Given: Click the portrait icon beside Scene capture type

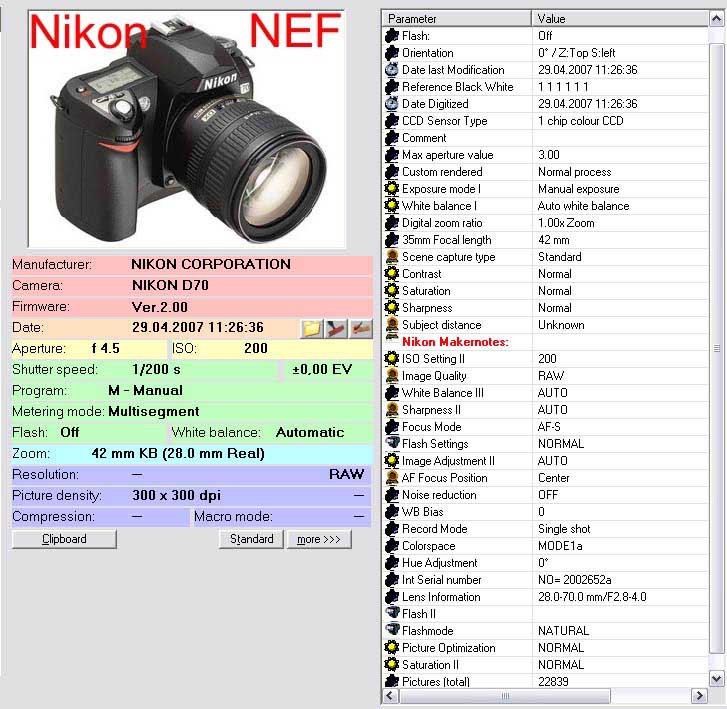Looking at the screenshot, I should (392, 256).
